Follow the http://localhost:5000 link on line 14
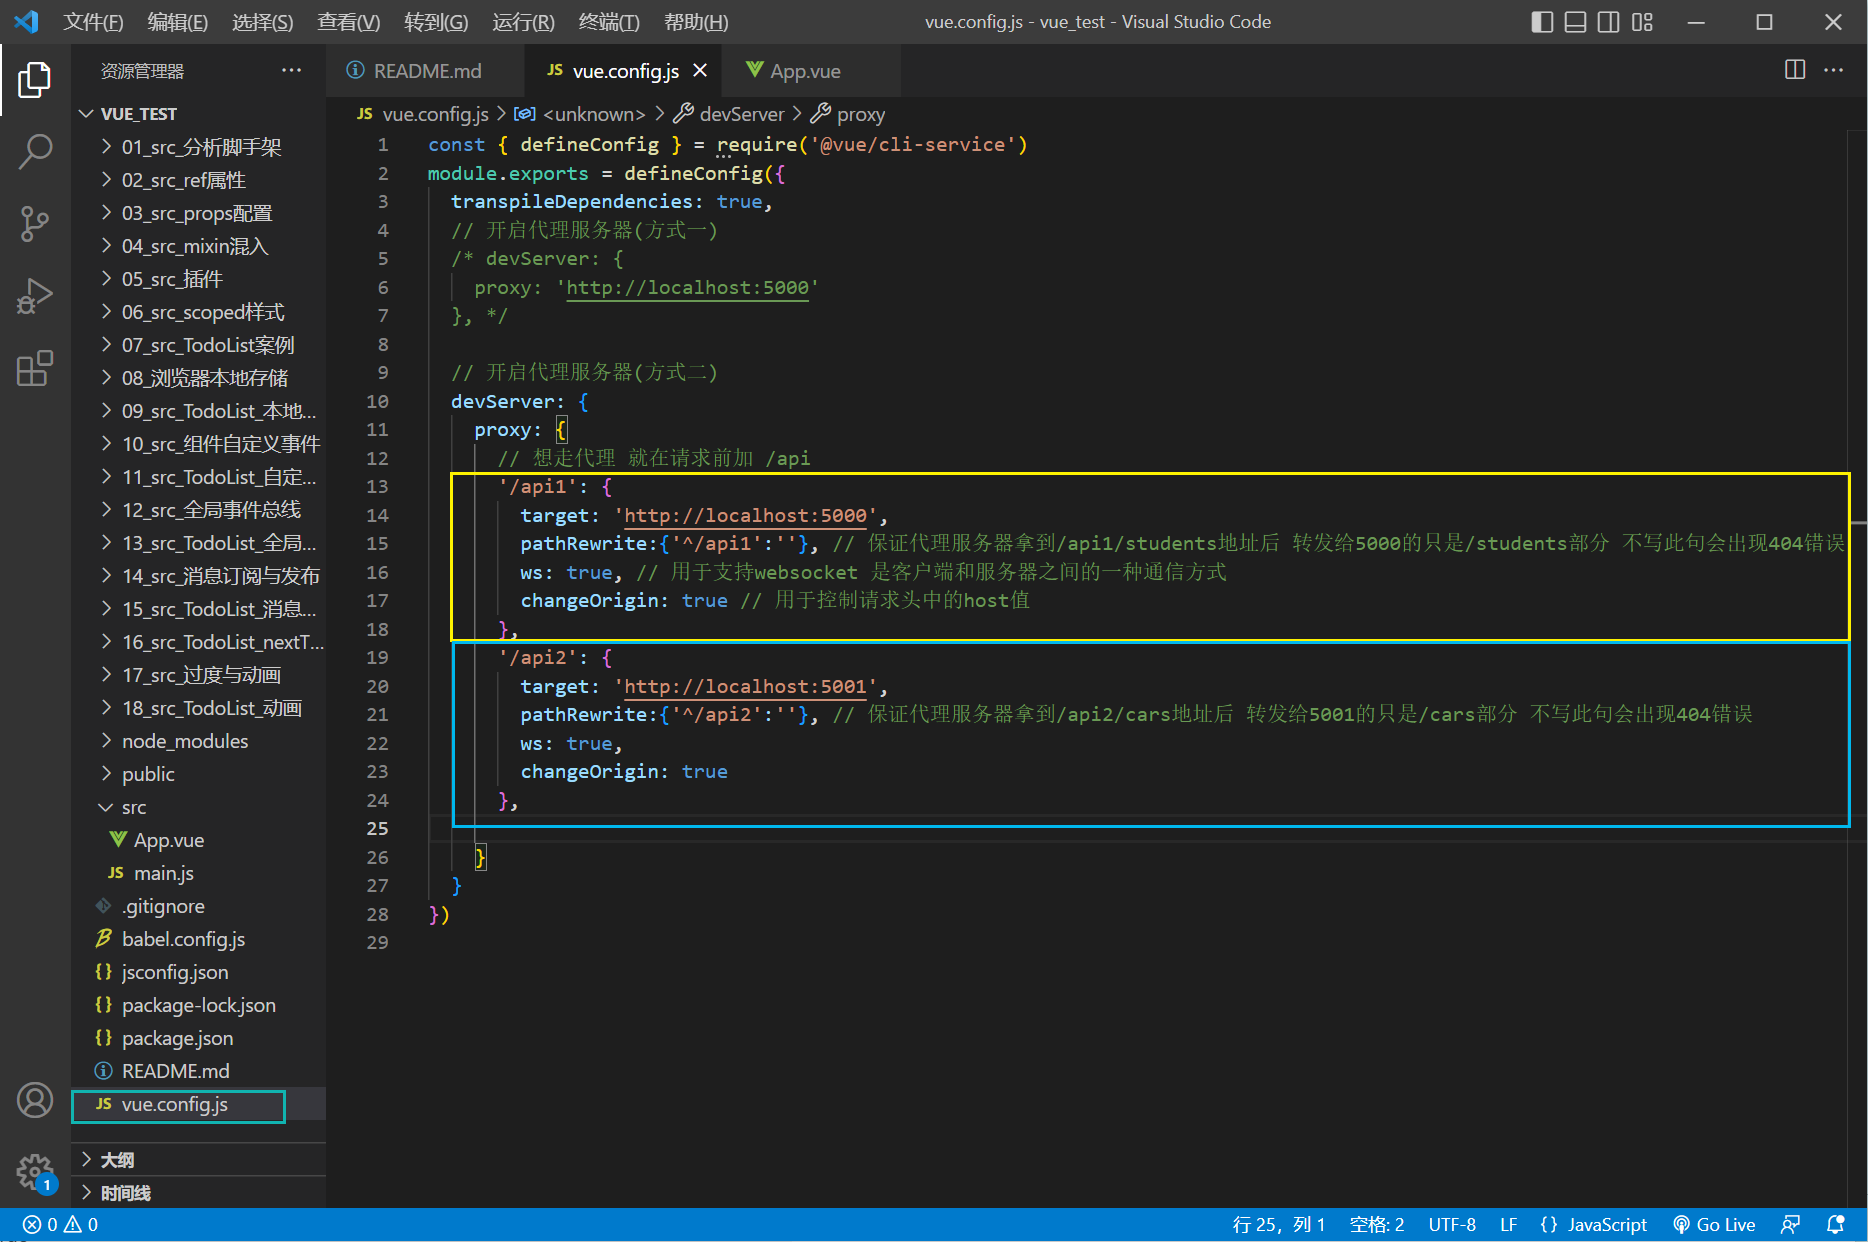Image resolution: width=1868 pixels, height=1242 pixels. coord(745,516)
